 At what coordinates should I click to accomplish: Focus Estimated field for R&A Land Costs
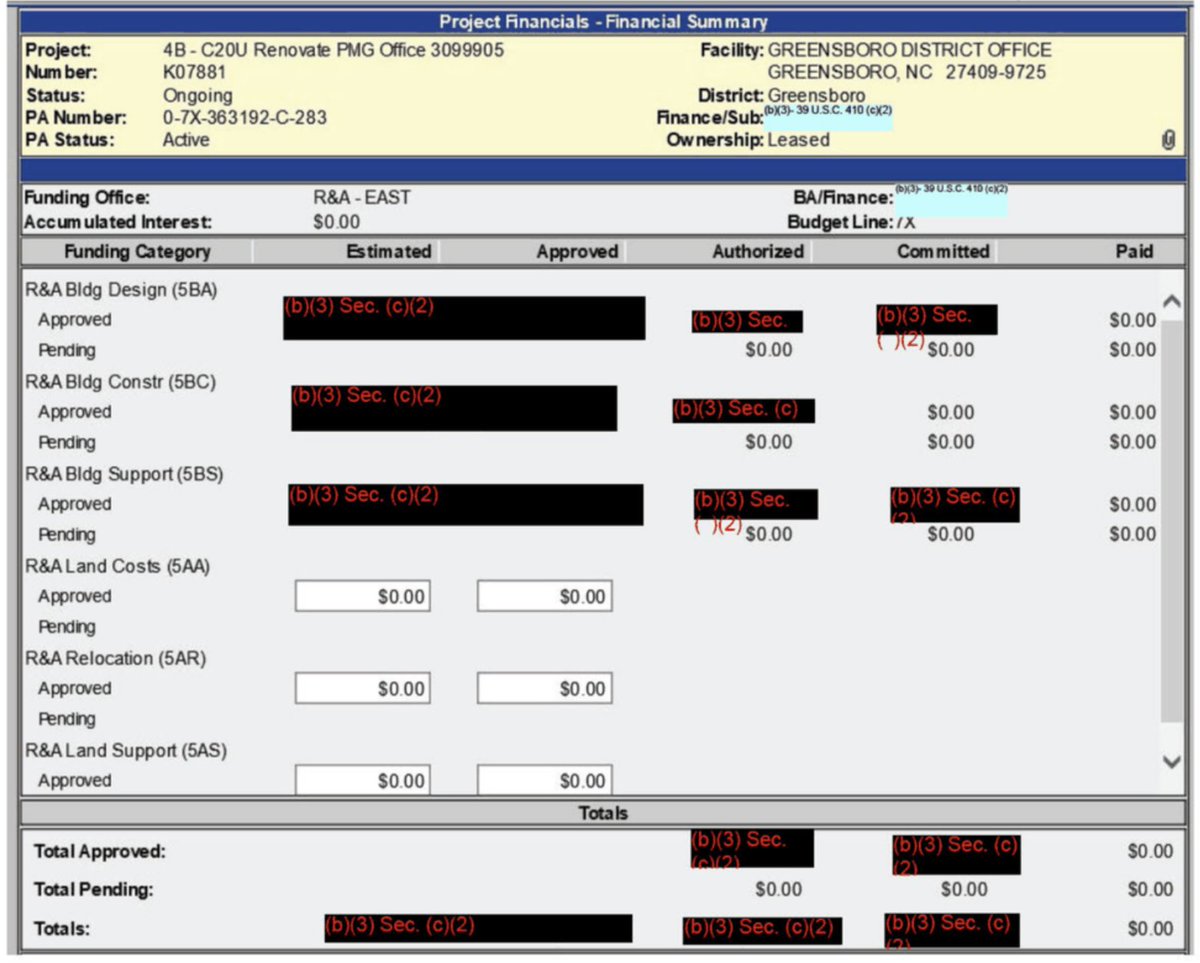[x=363, y=597]
